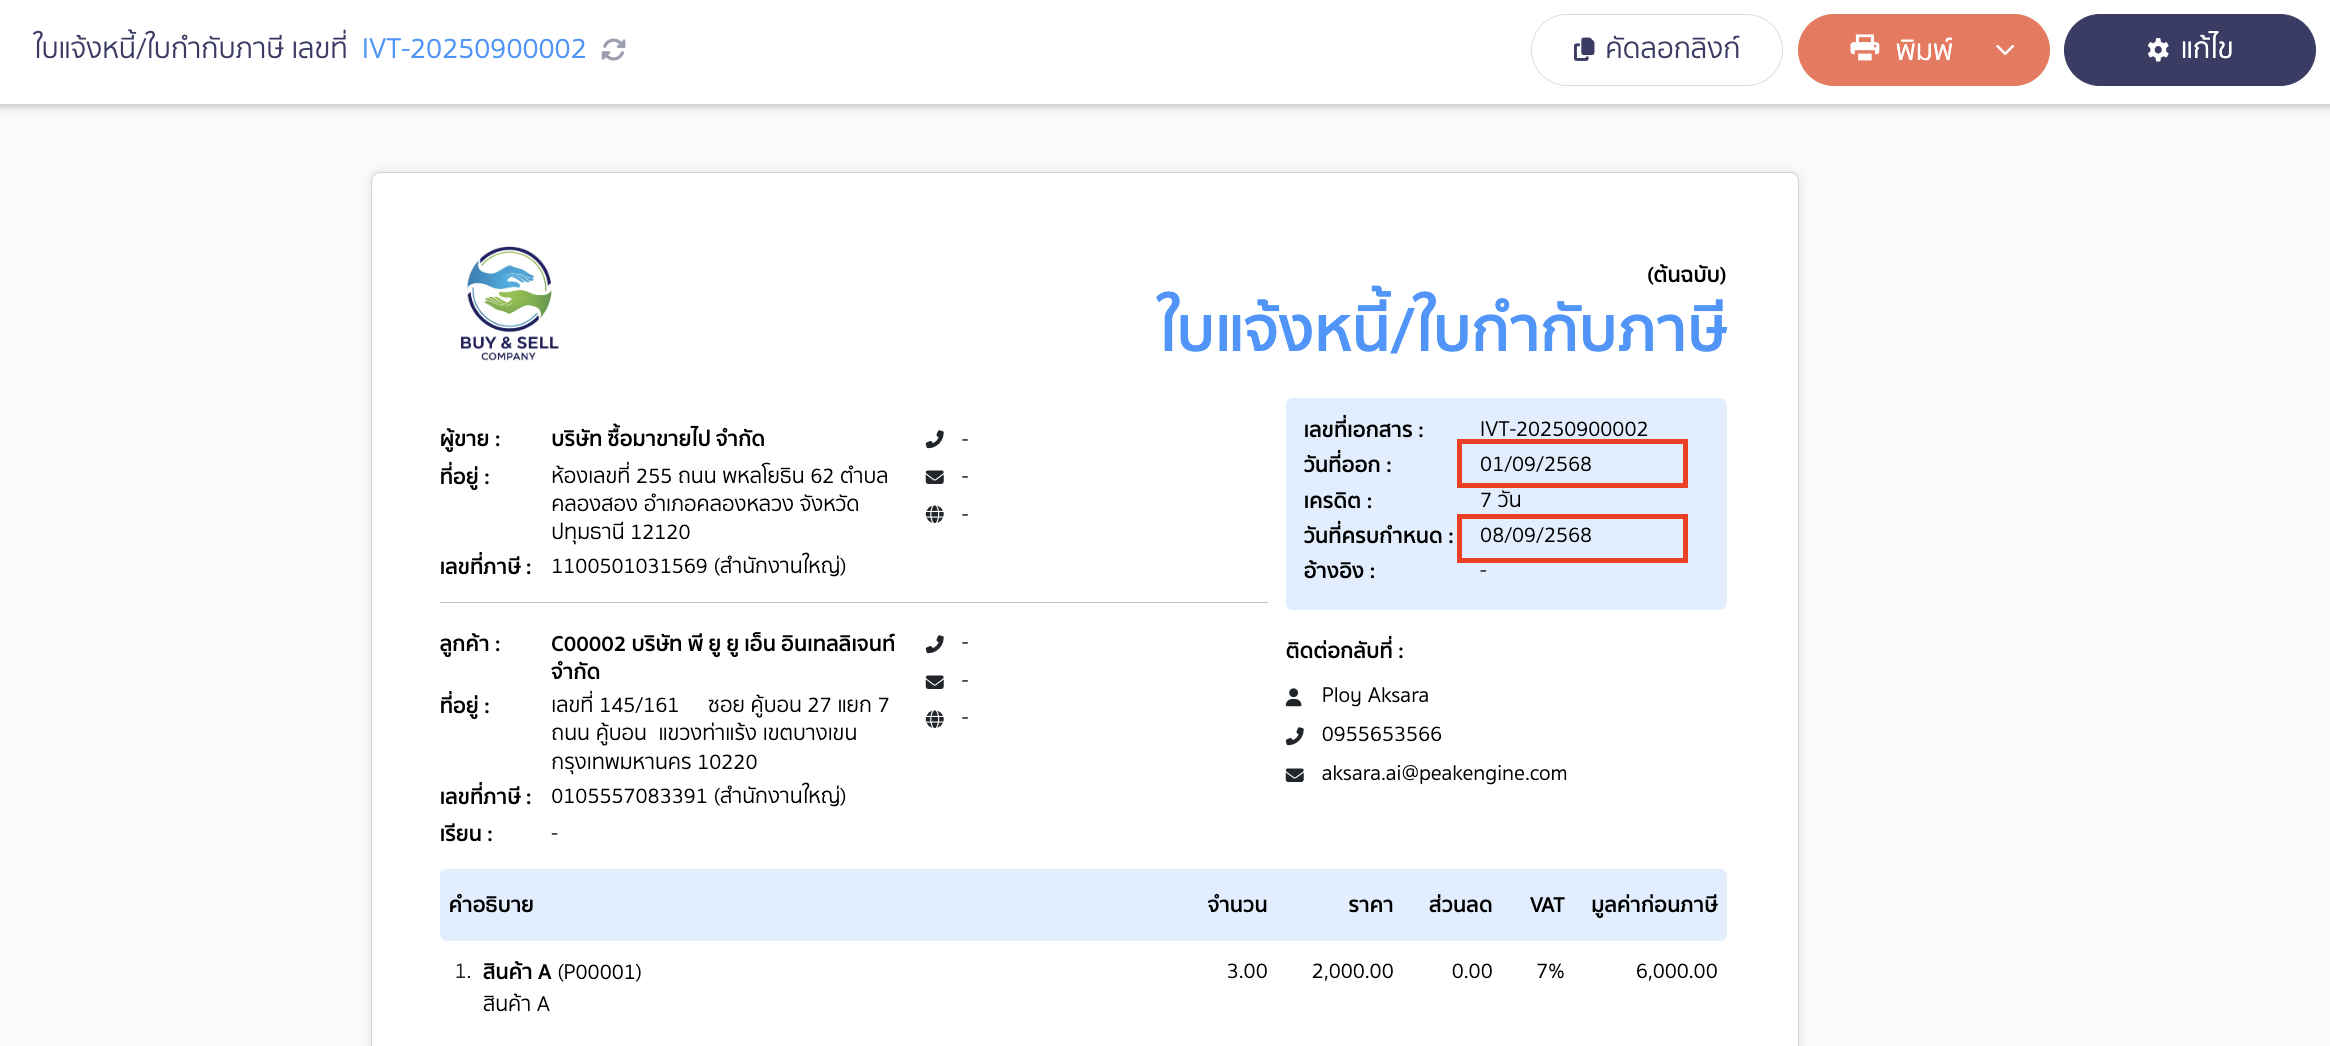Click the customer email envelope icon
The image size is (2330, 1046).
(934, 682)
